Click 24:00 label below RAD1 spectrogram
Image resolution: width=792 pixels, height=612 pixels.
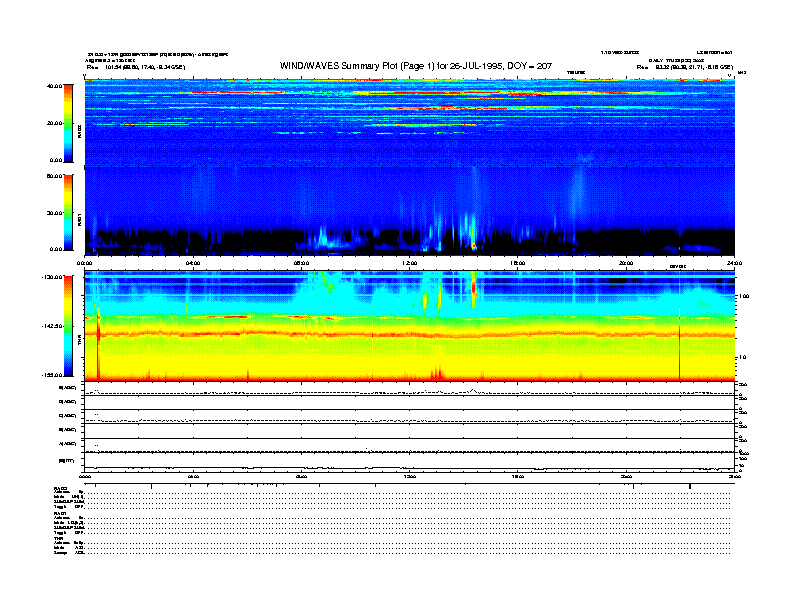point(734,263)
